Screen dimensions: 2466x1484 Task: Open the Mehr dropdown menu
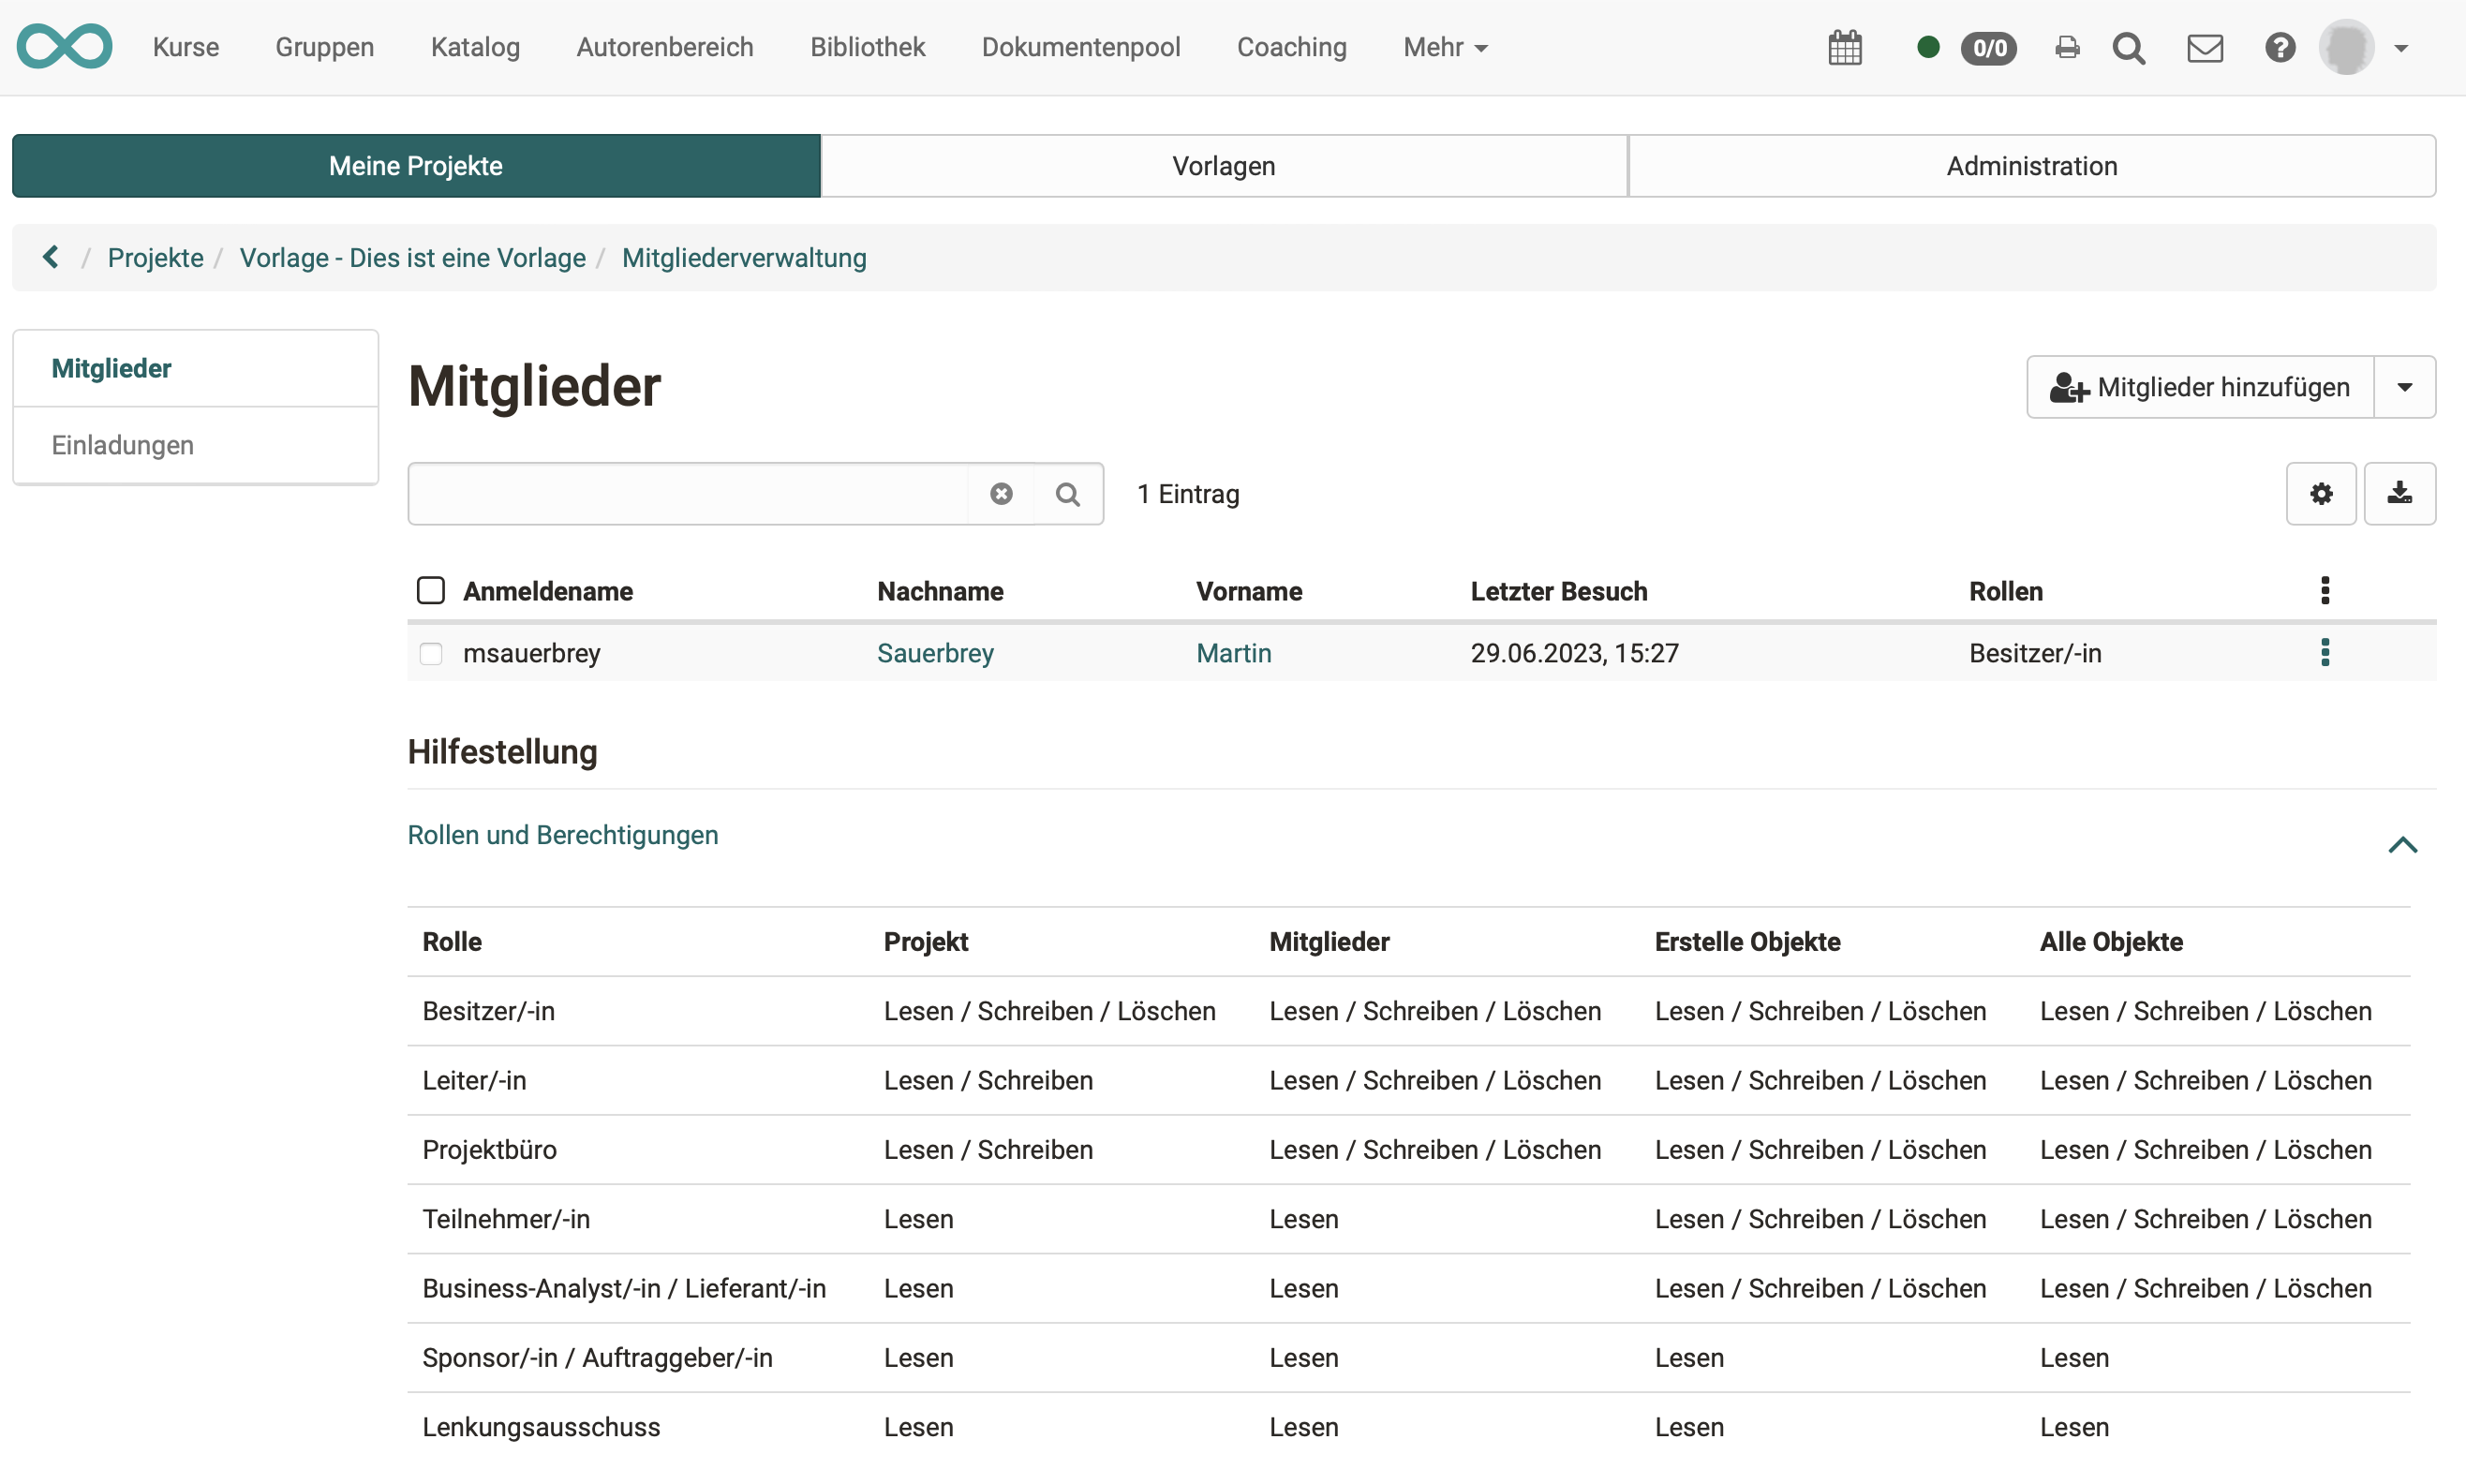tap(1444, 47)
